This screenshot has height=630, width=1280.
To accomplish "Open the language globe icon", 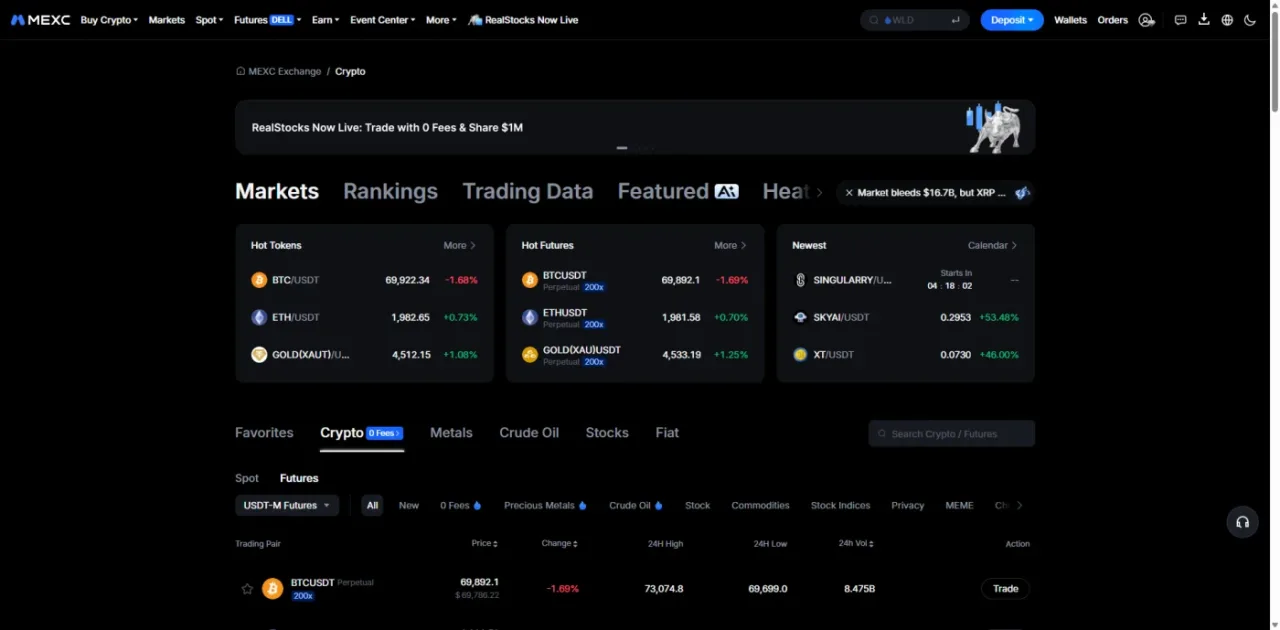I will click(1227, 20).
